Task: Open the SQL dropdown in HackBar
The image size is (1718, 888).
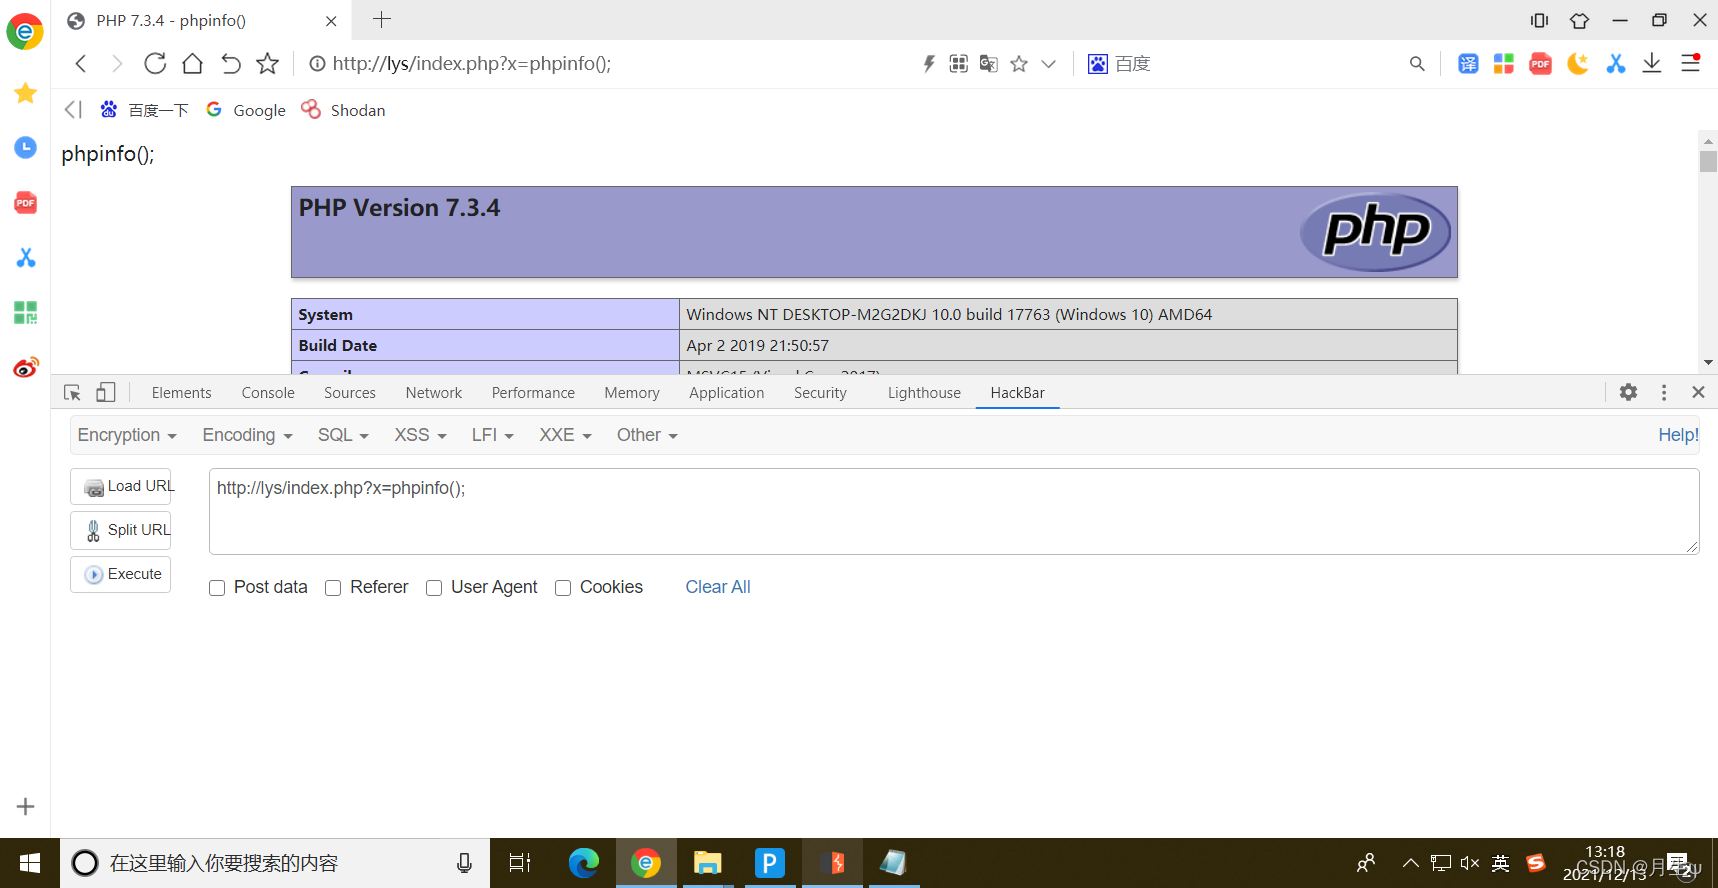Action: click(x=343, y=435)
